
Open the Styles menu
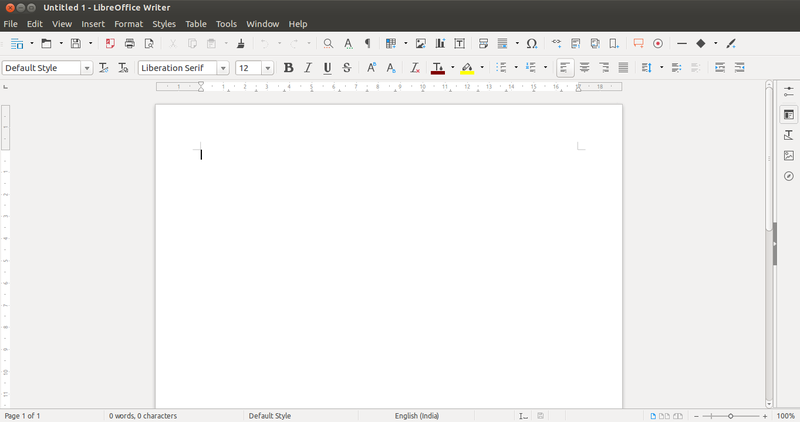164,24
